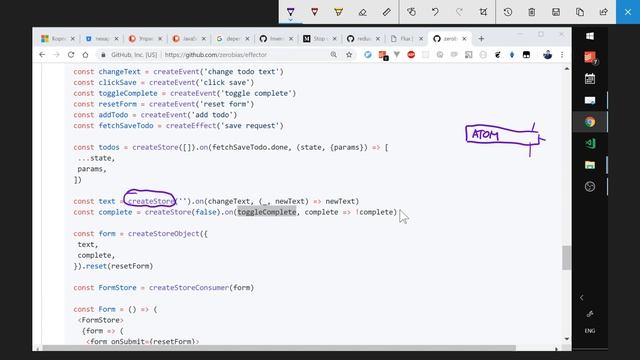Click 'toggleComplete' highlighted in complete store line
This screenshot has height=360, width=640.
pyautogui.click(x=267, y=212)
